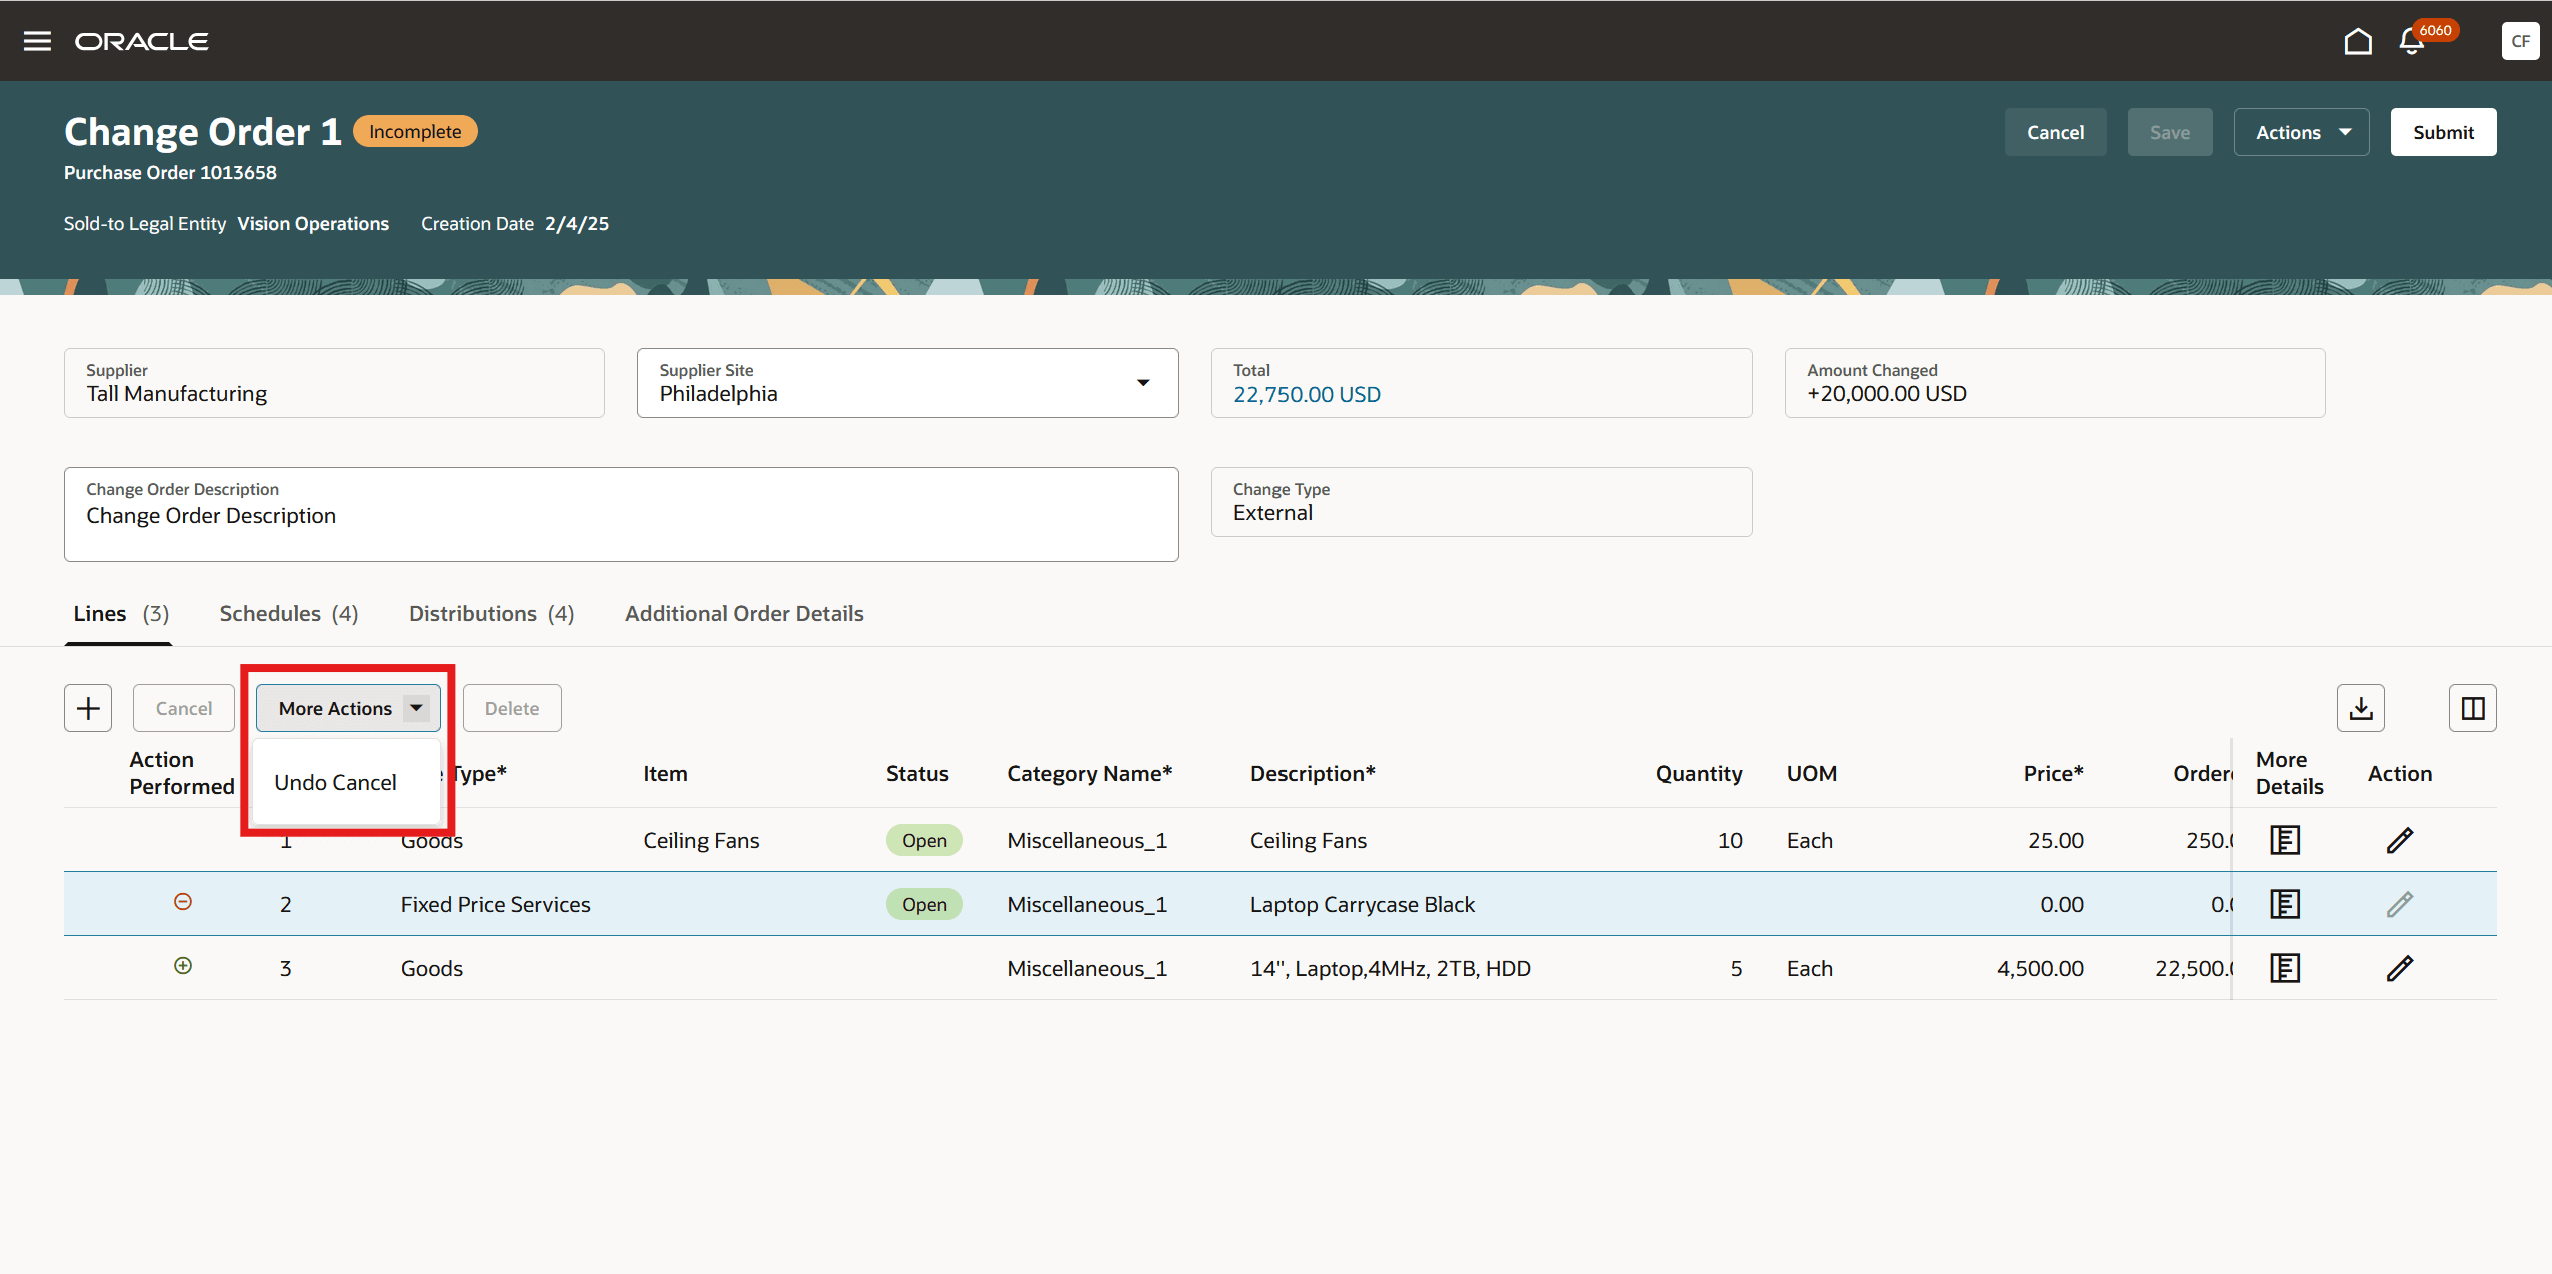Open the column chooser icon
The width and height of the screenshot is (2552, 1274).
(x=2472, y=708)
